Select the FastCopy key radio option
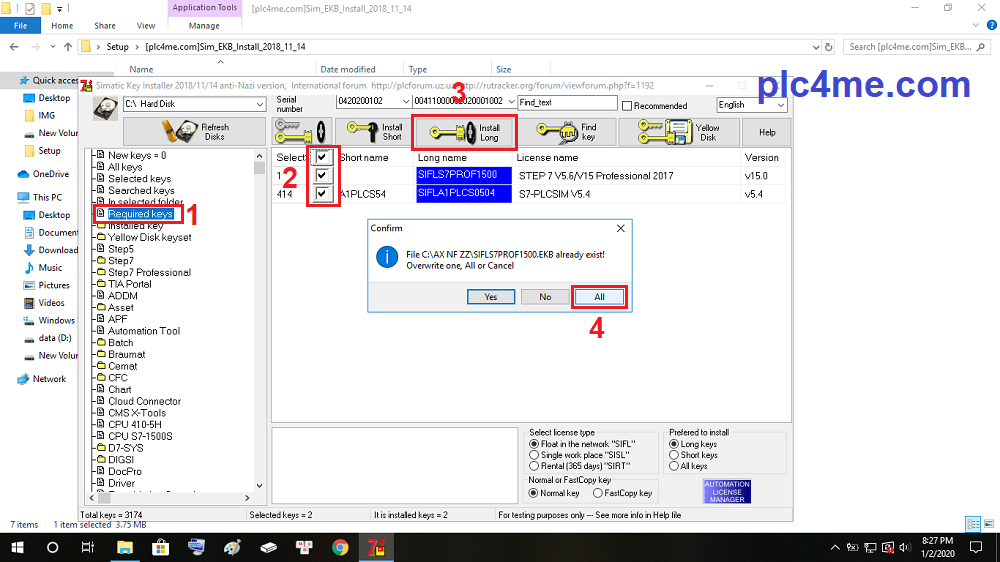The image size is (1000, 562). pyautogui.click(x=598, y=493)
